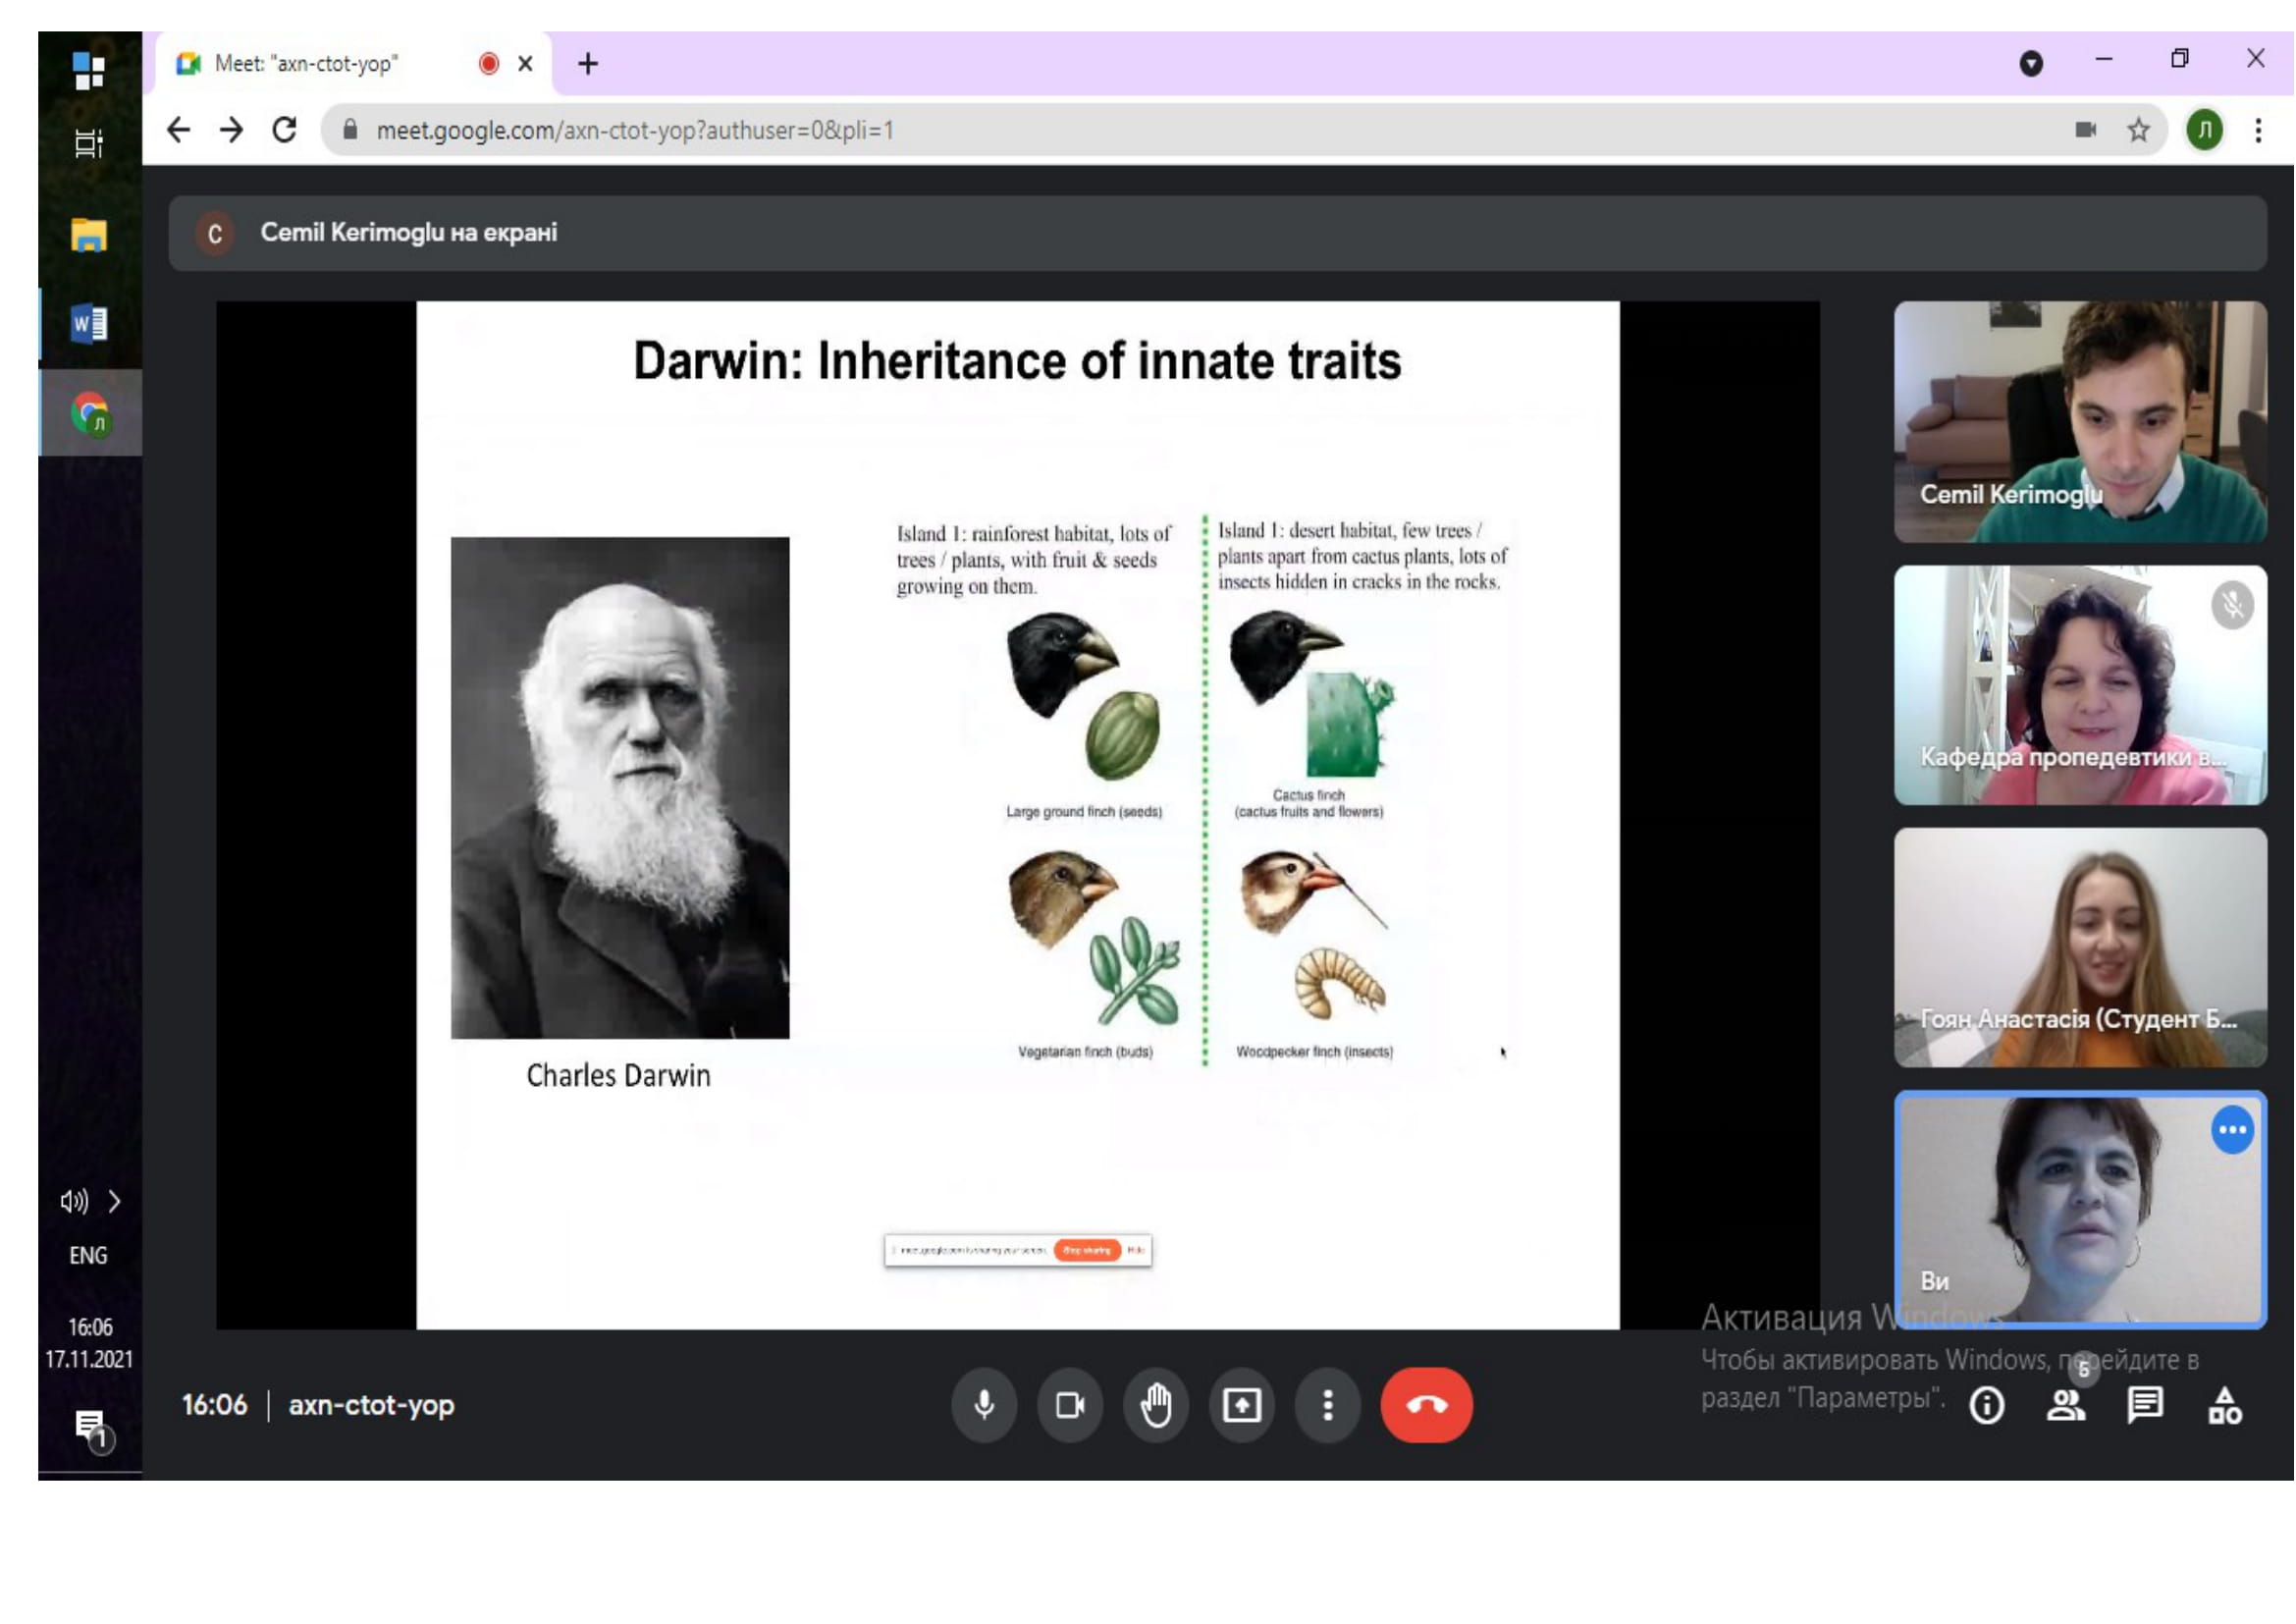Click the Cemil Kerimoglu на екрані banner
Screen dimensions: 2296x1624
pyautogui.click(x=1217, y=233)
